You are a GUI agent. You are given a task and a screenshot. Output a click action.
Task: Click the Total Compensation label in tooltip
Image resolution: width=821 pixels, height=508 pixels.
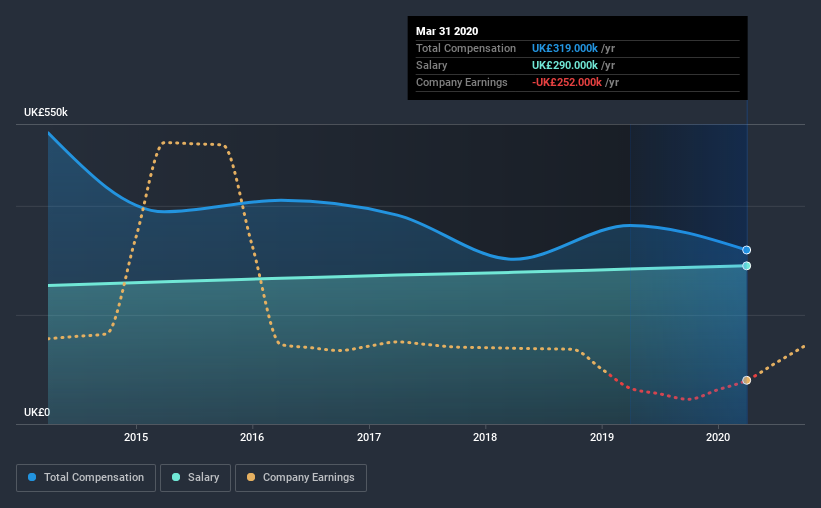466,48
